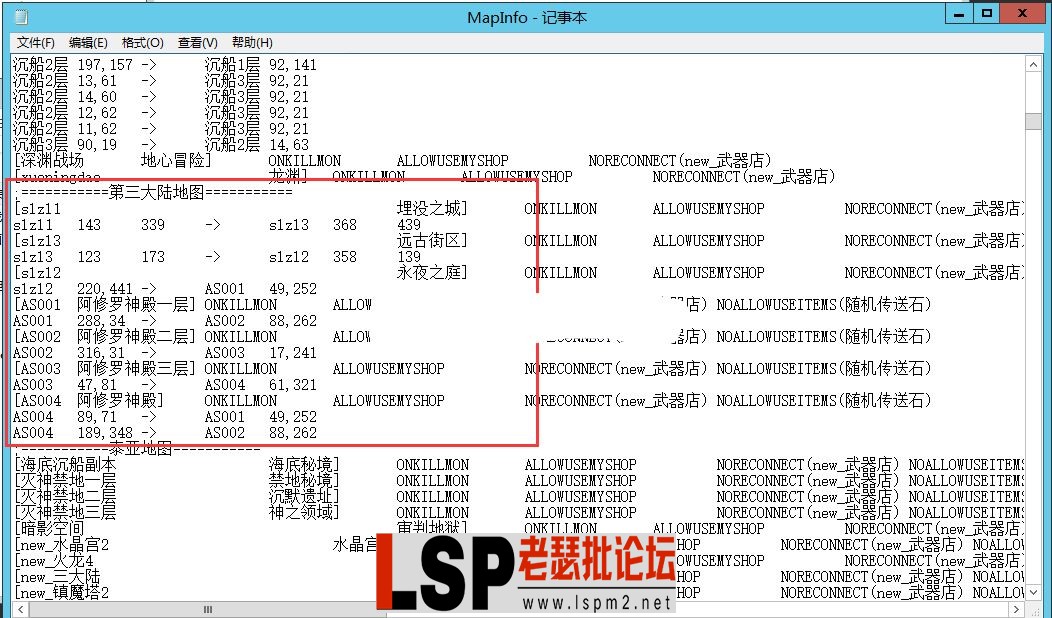The image size is (1052, 618).
Task: Click the horizontal scrollbar thumb
Action: [x=208, y=609]
